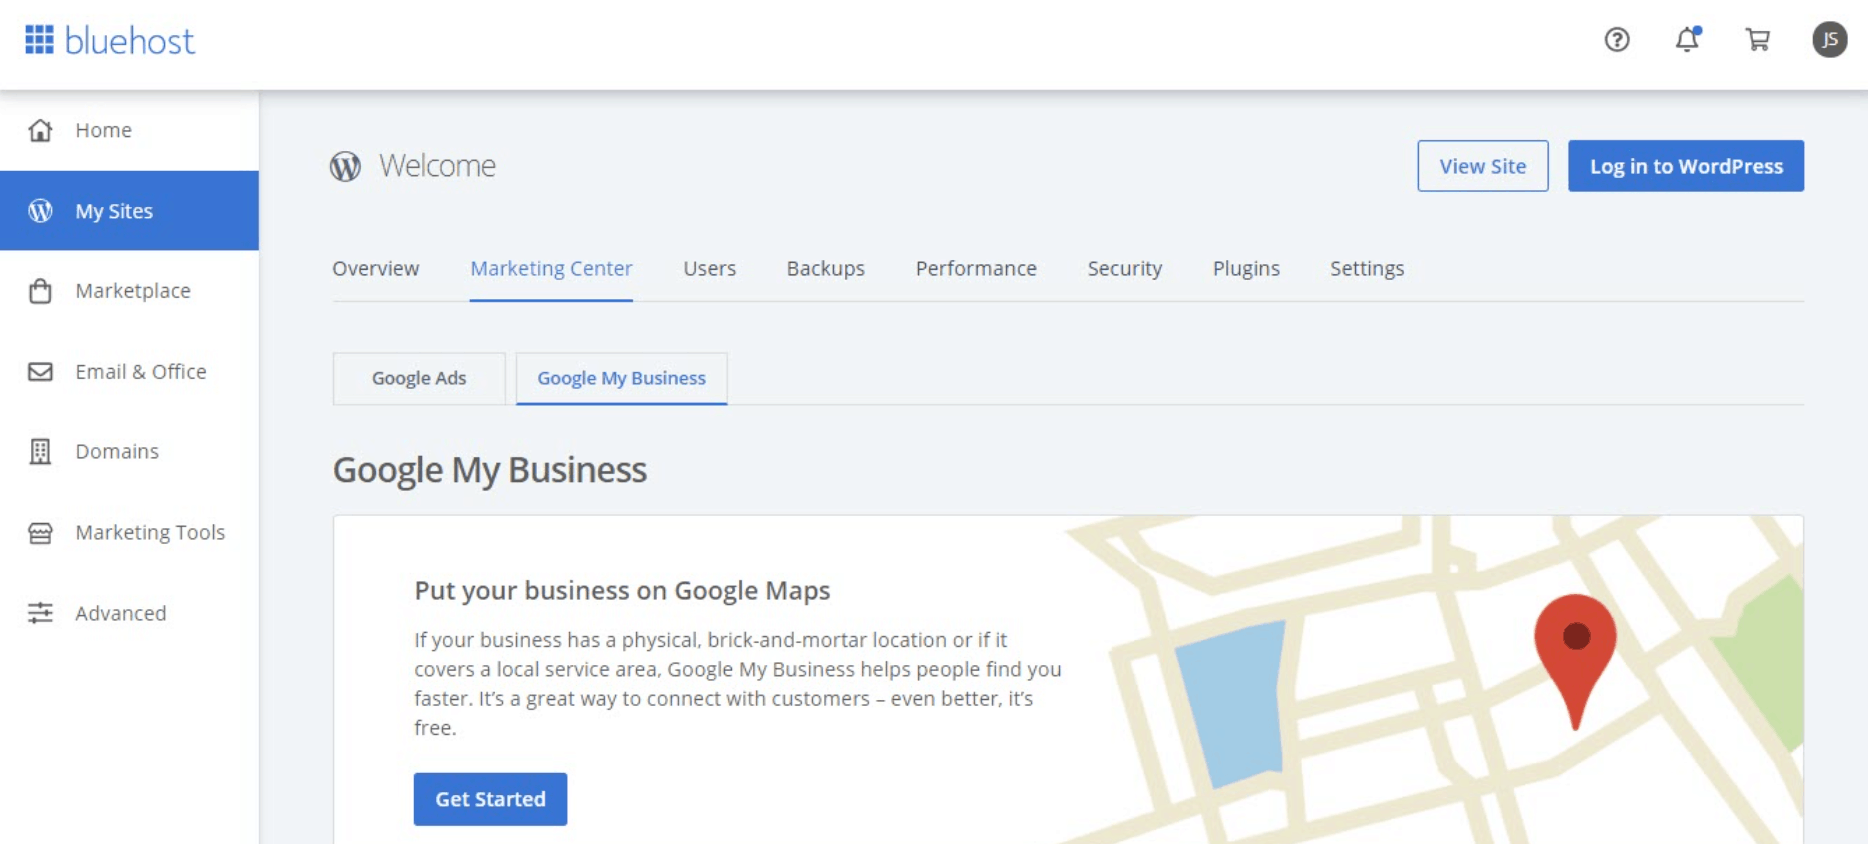The width and height of the screenshot is (1868, 844).
Task: Click the Get Started button
Action: [x=490, y=799]
